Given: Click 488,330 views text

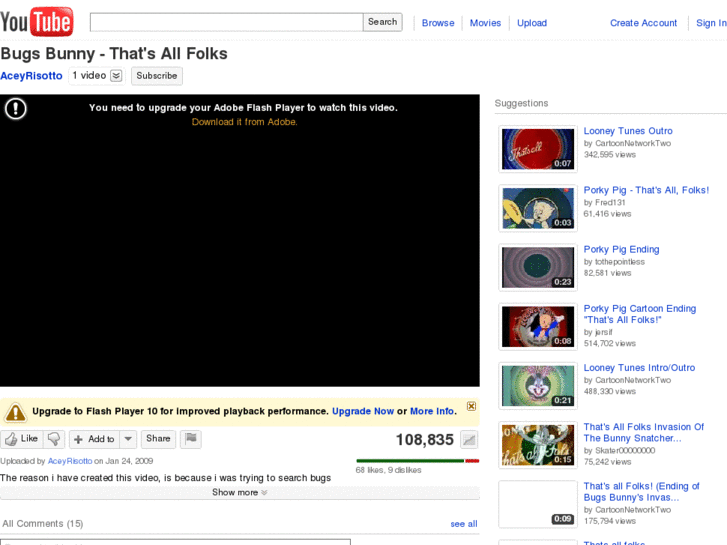Looking at the screenshot, I should [x=609, y=391].
